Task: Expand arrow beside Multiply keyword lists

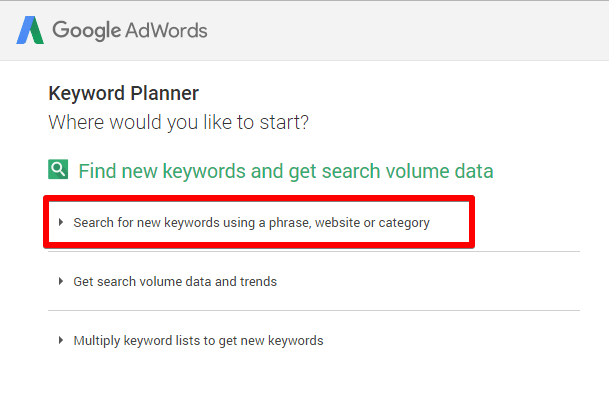Action: tap(61, 340)
